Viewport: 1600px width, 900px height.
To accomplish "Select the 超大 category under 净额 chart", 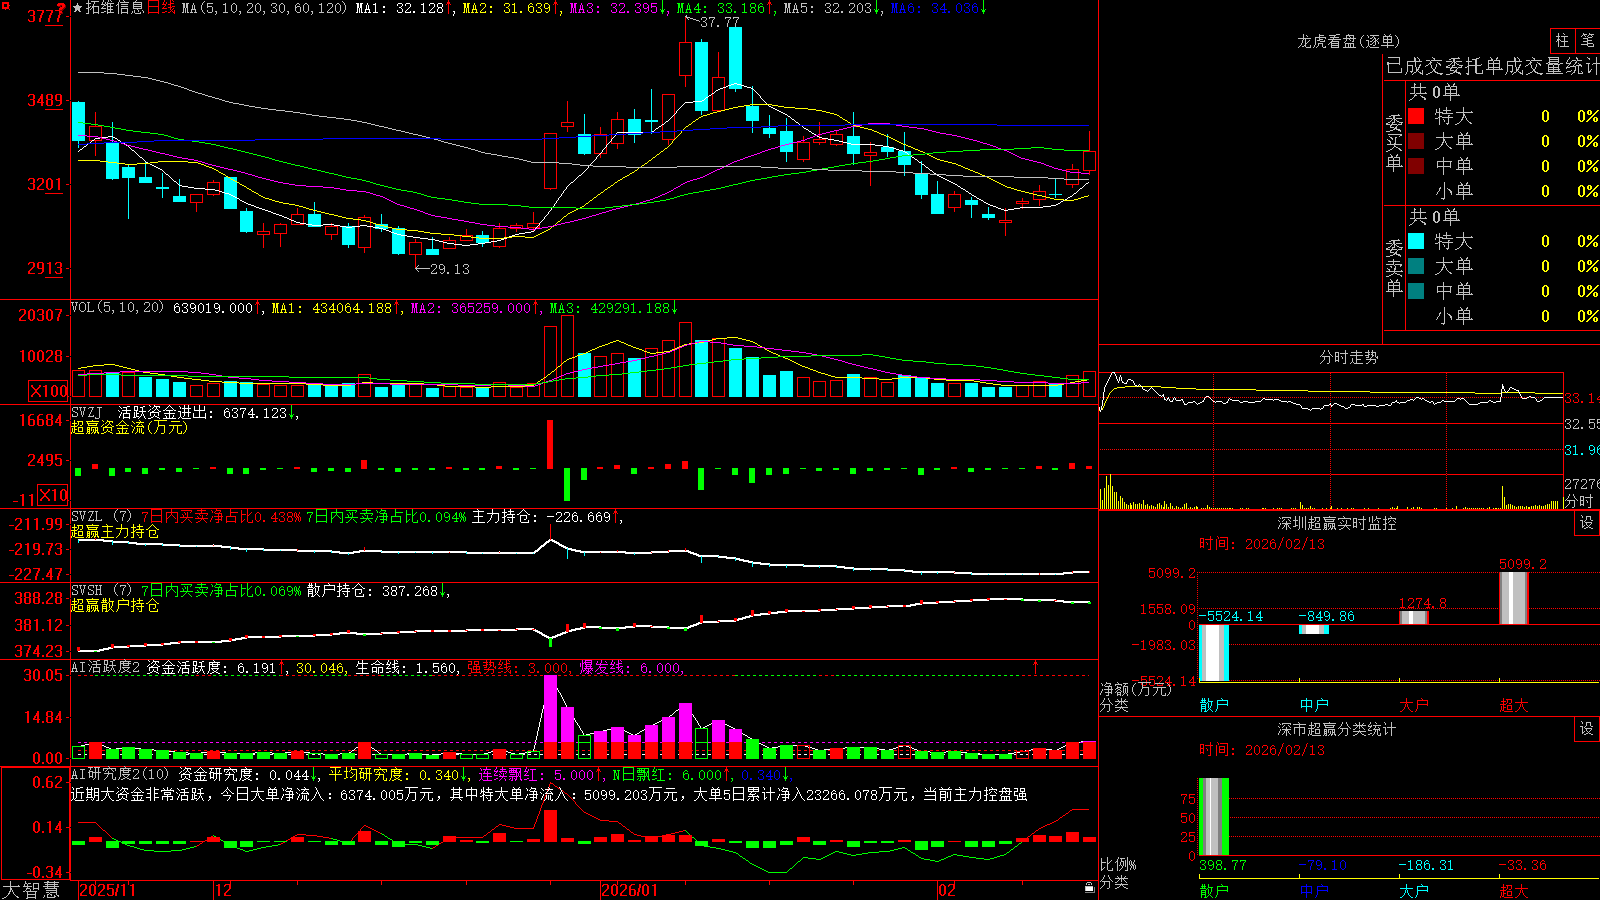I will [1514, 705].
